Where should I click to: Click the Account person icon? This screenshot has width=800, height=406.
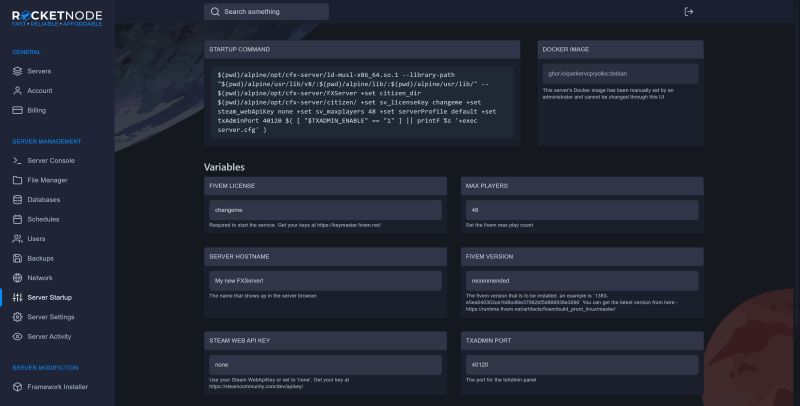point(17,90)
